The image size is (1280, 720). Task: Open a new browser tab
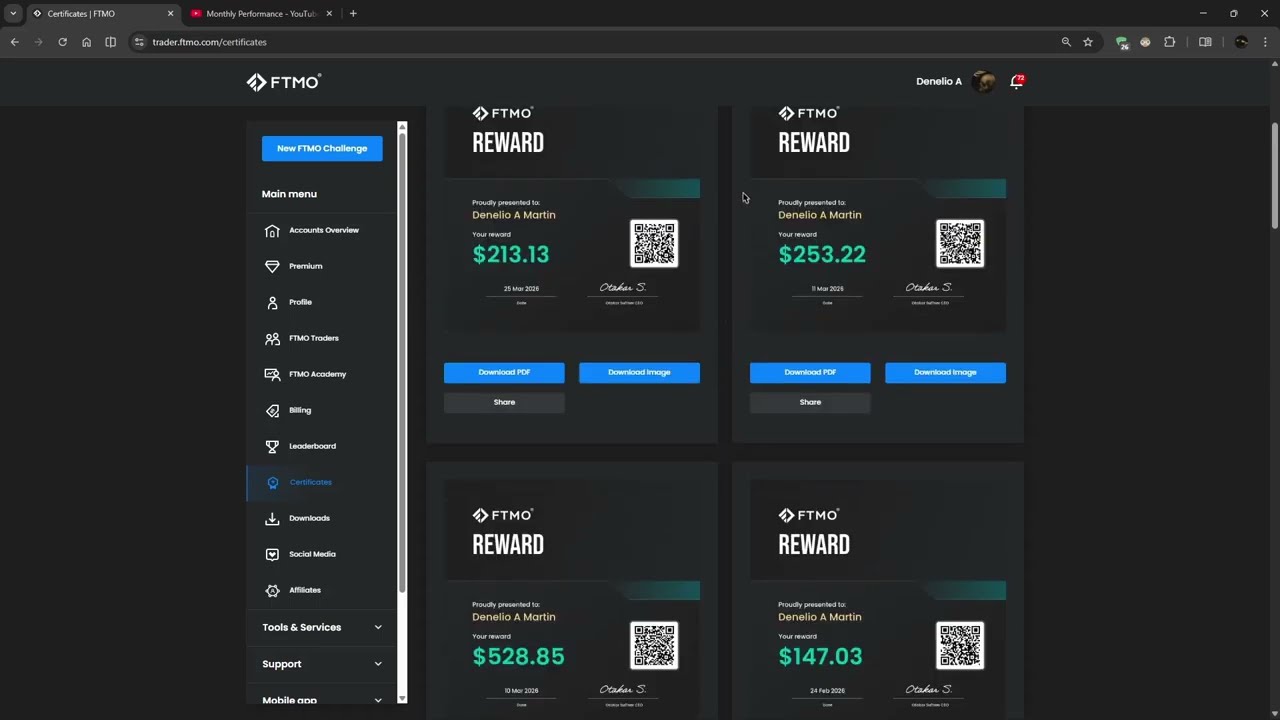tap(353, 13)
